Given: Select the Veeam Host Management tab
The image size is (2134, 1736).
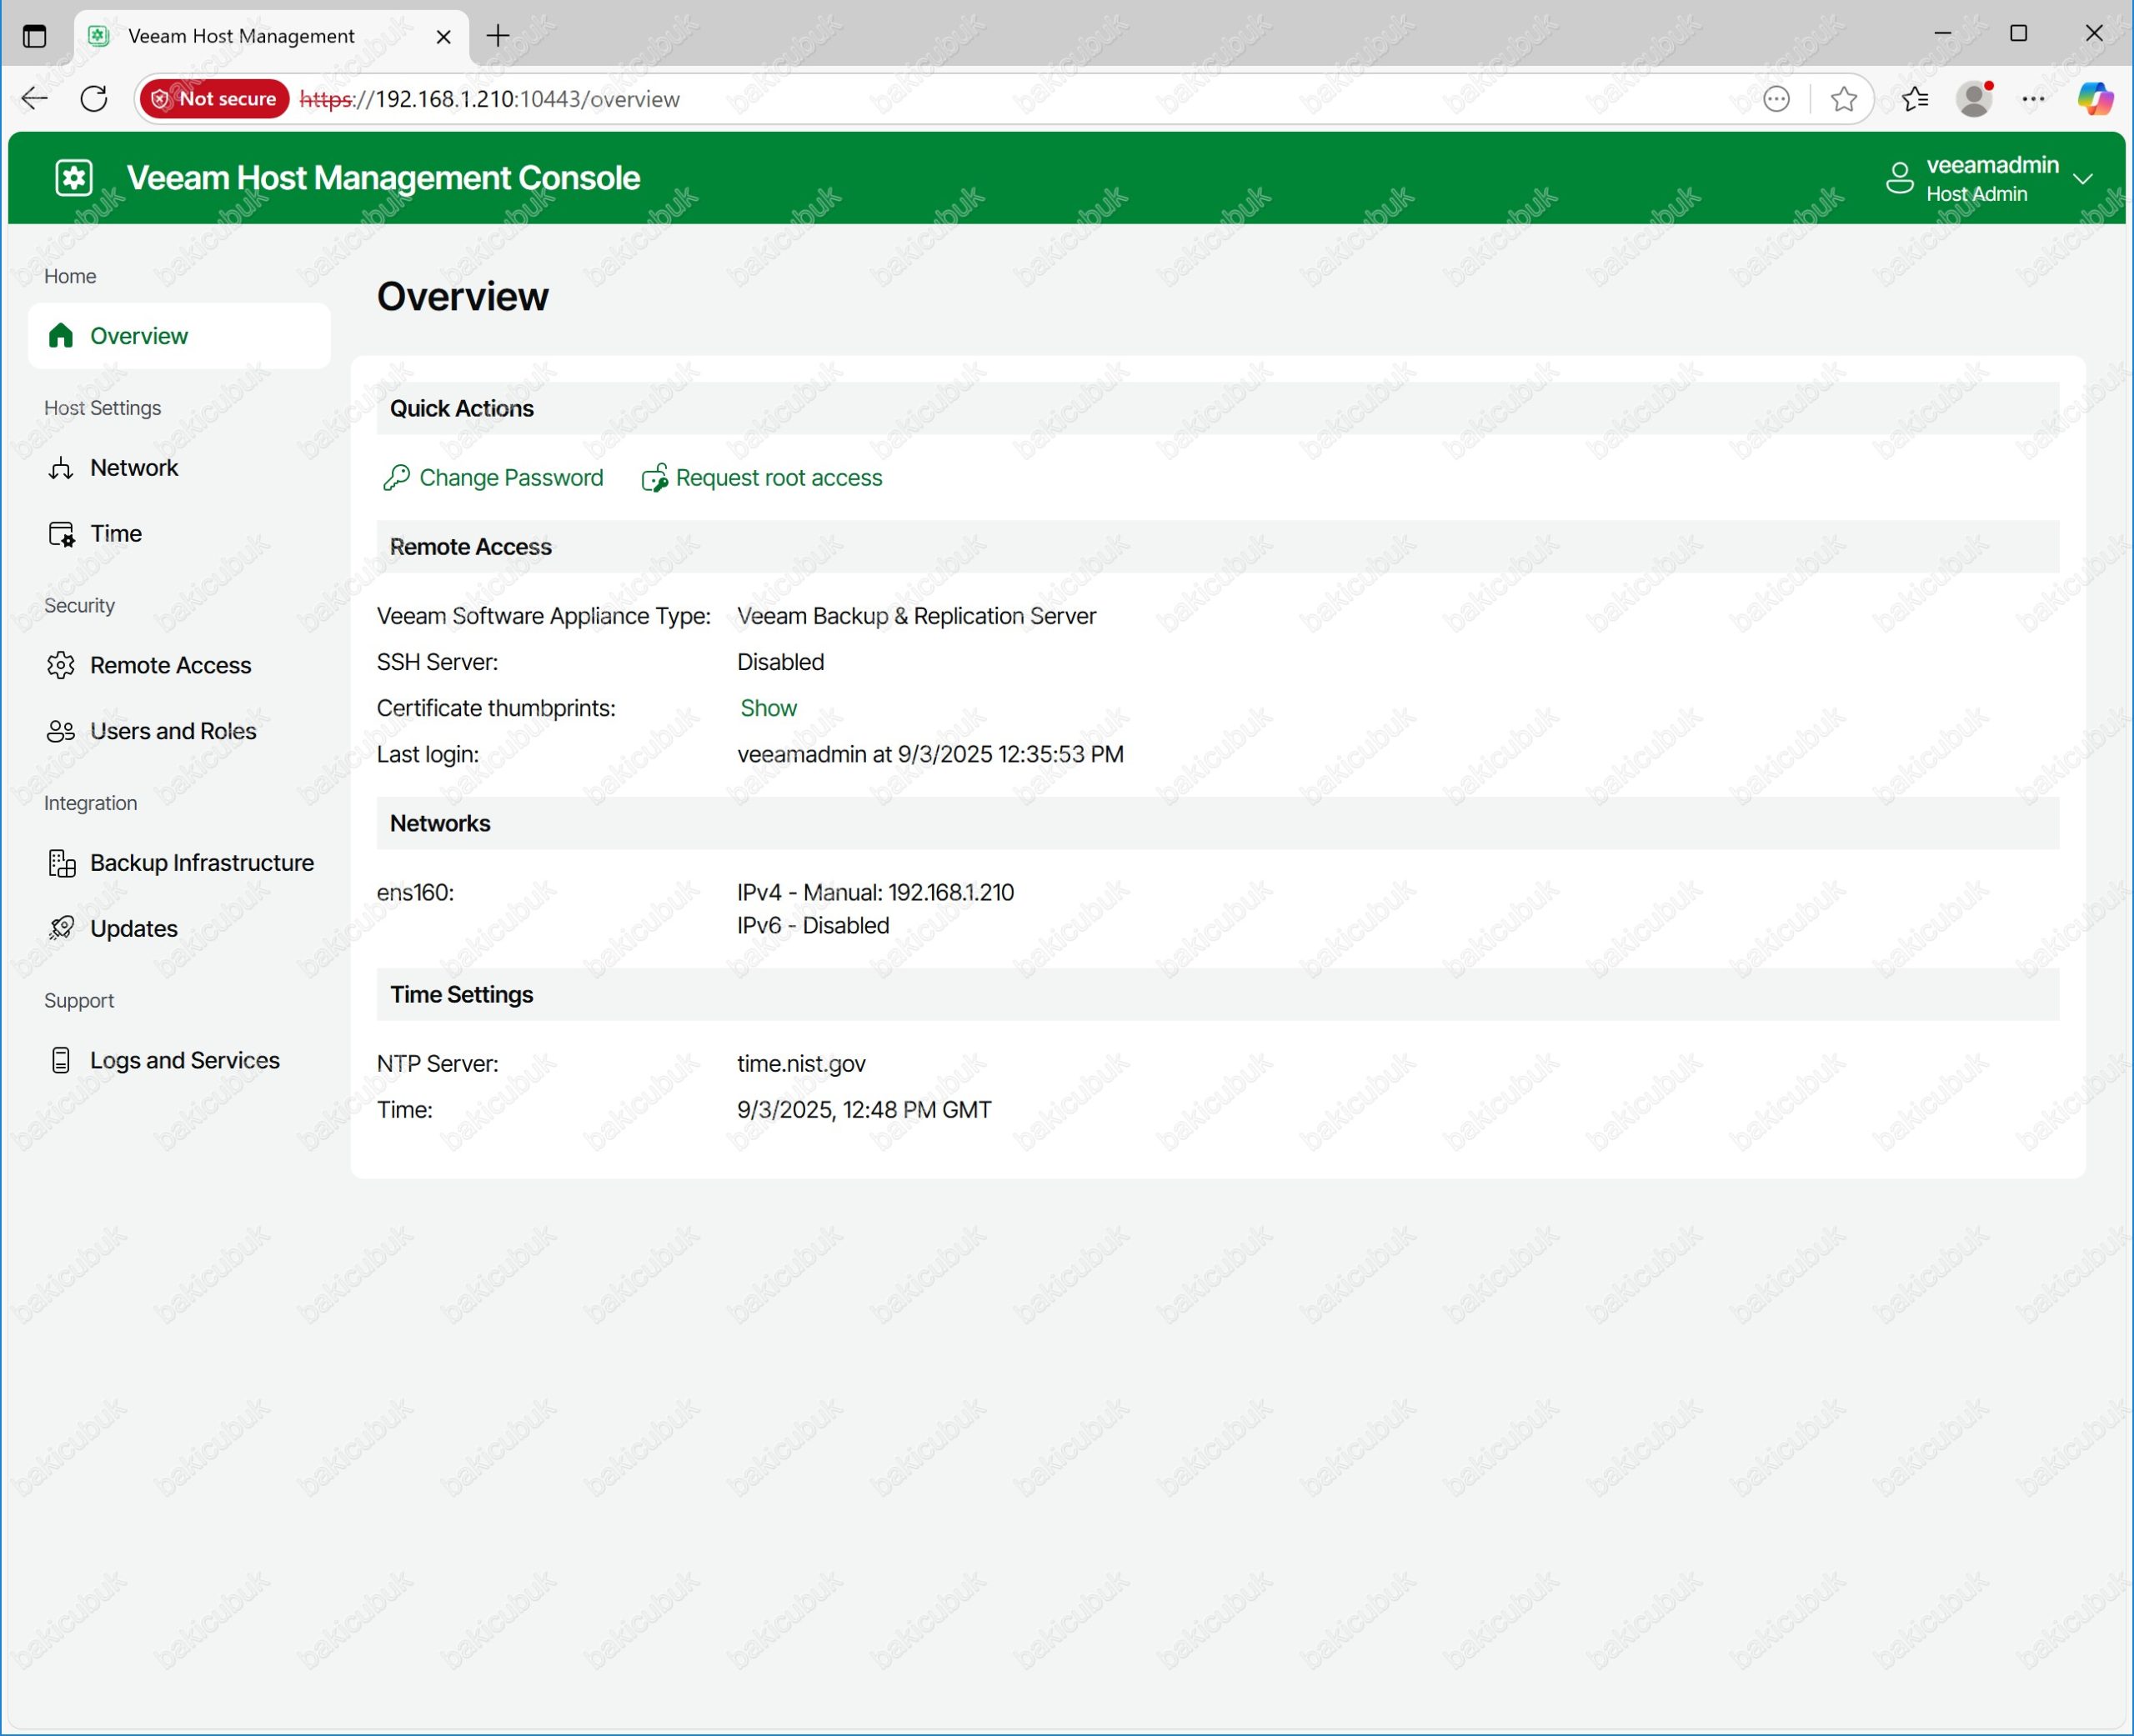Looking at the screenshot, I should coord(270,36).
